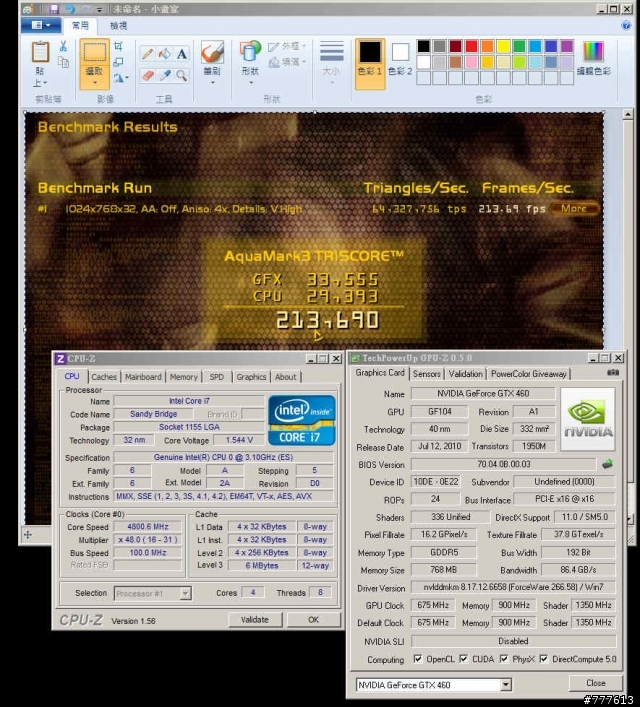Open the Memory tab in CPU-Z

(x=183, y=377)
